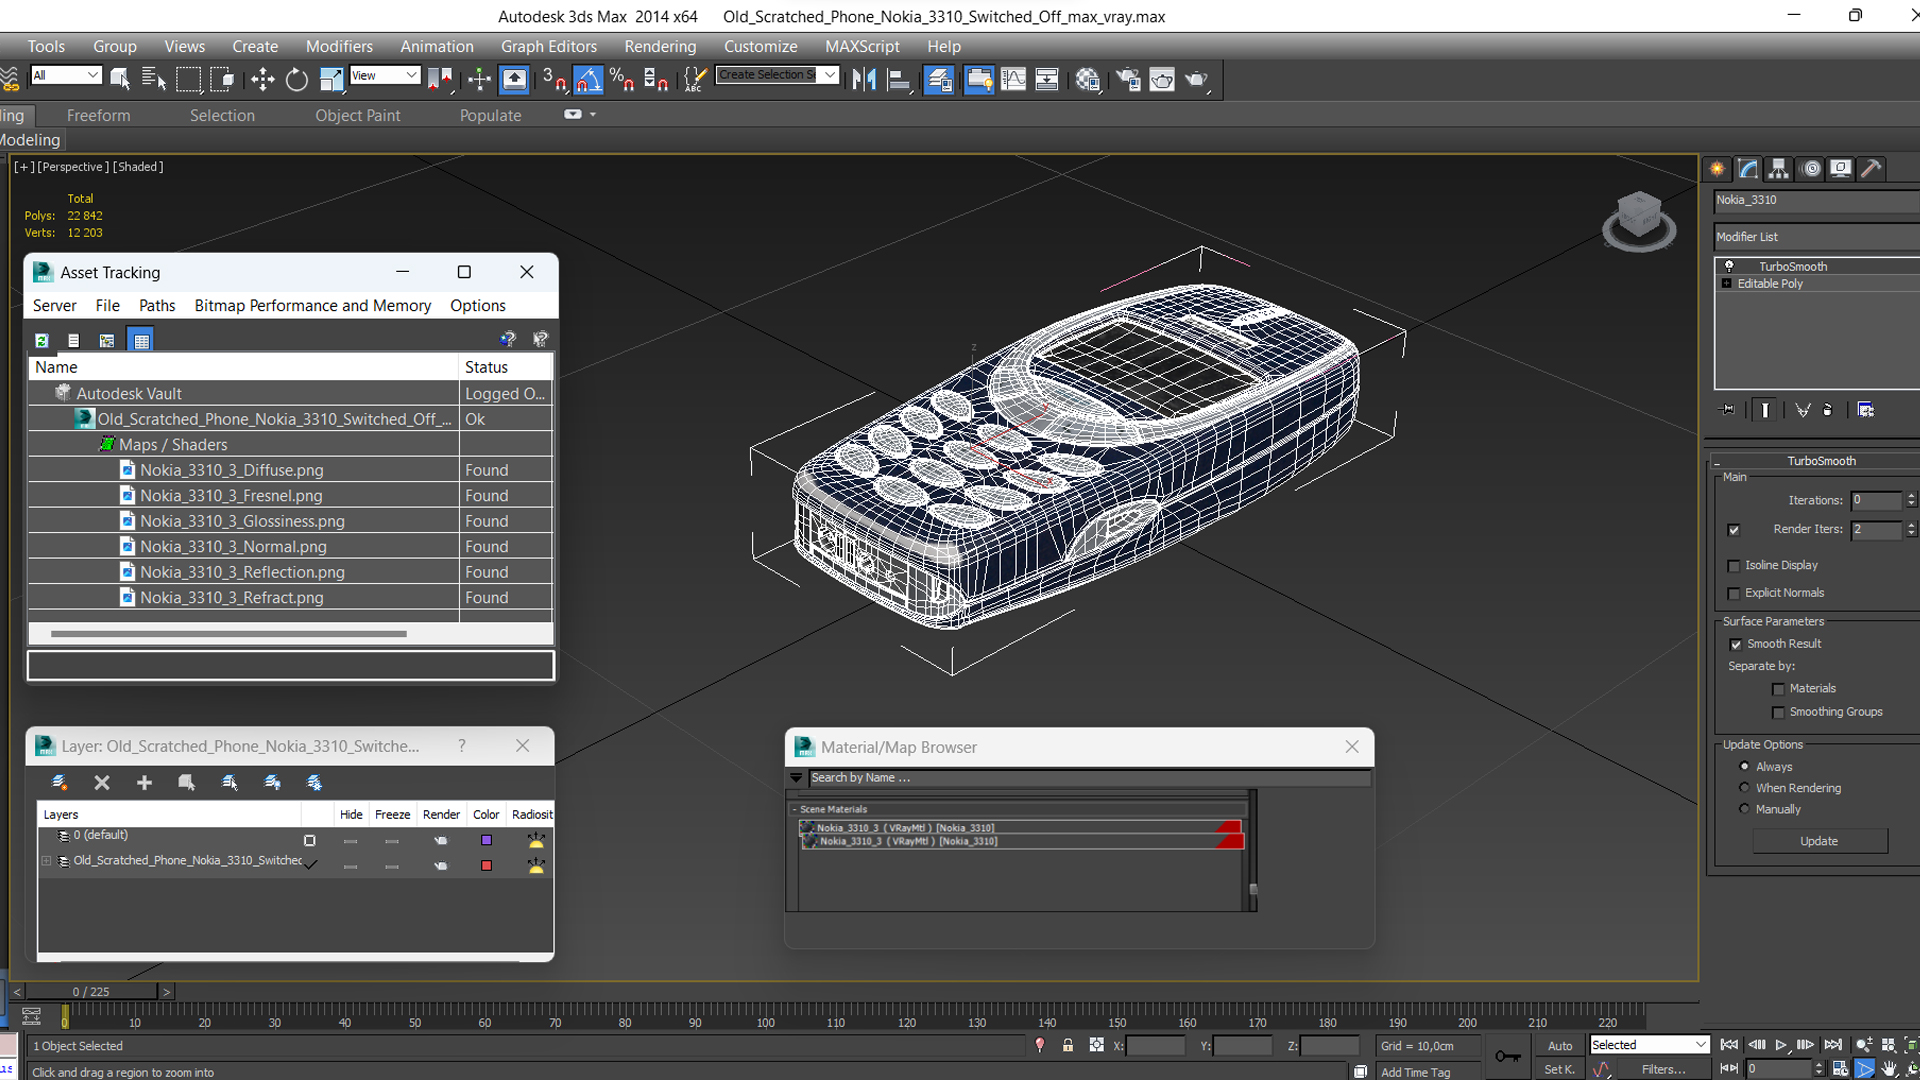Click Filters button near key controls
Screen dimensions: 1920x1080
coord(1663,1069)
